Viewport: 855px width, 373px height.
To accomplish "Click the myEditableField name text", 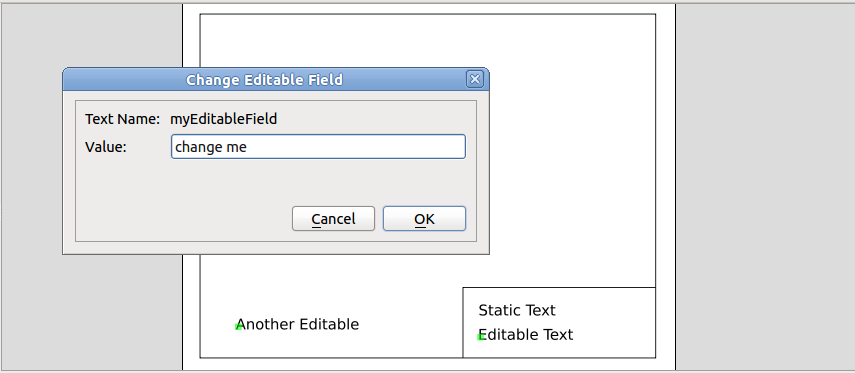I will point(224,119).
